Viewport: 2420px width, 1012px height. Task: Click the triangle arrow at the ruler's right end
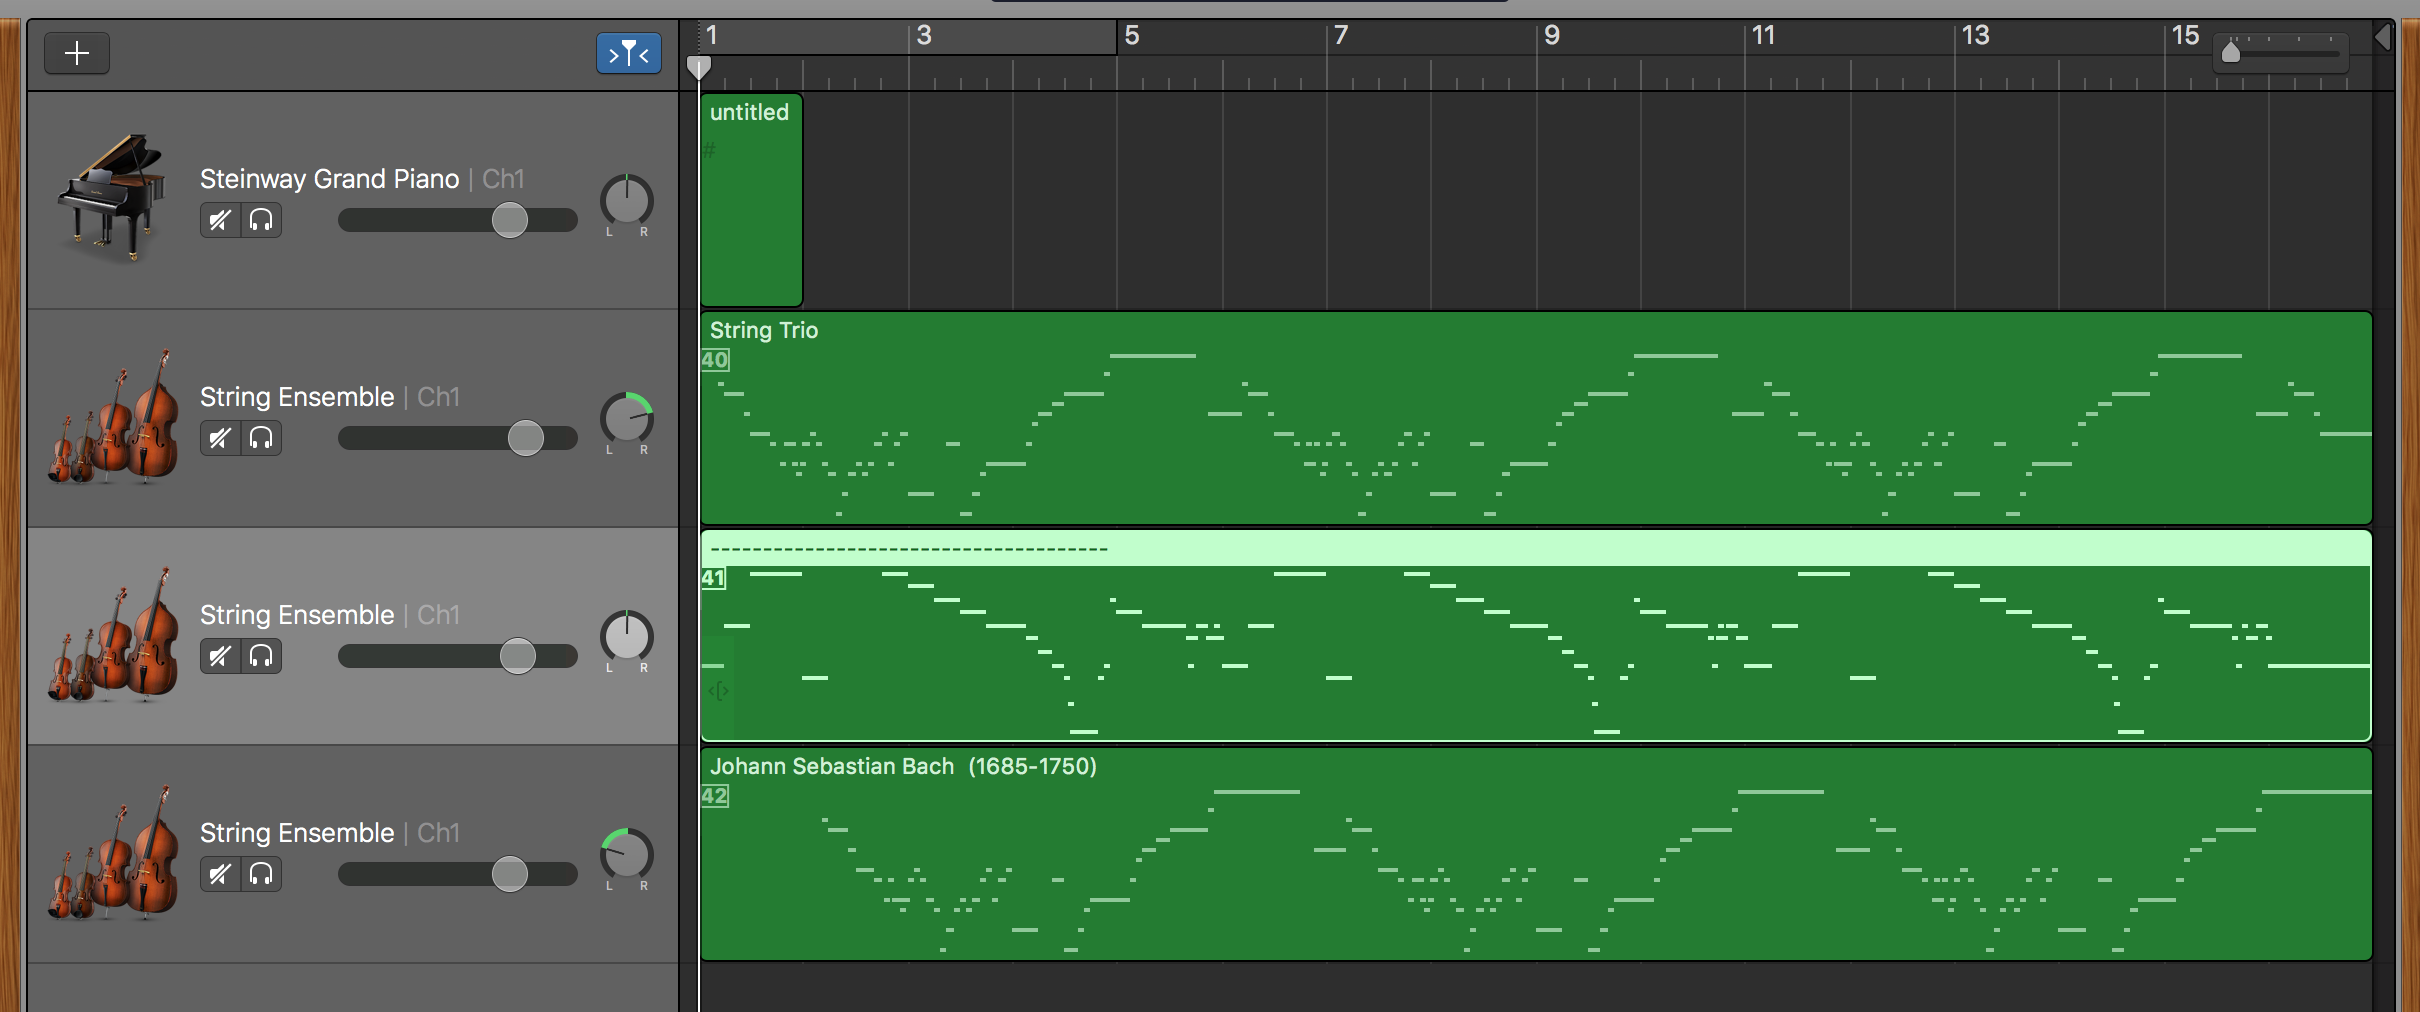pos(2383,38)
